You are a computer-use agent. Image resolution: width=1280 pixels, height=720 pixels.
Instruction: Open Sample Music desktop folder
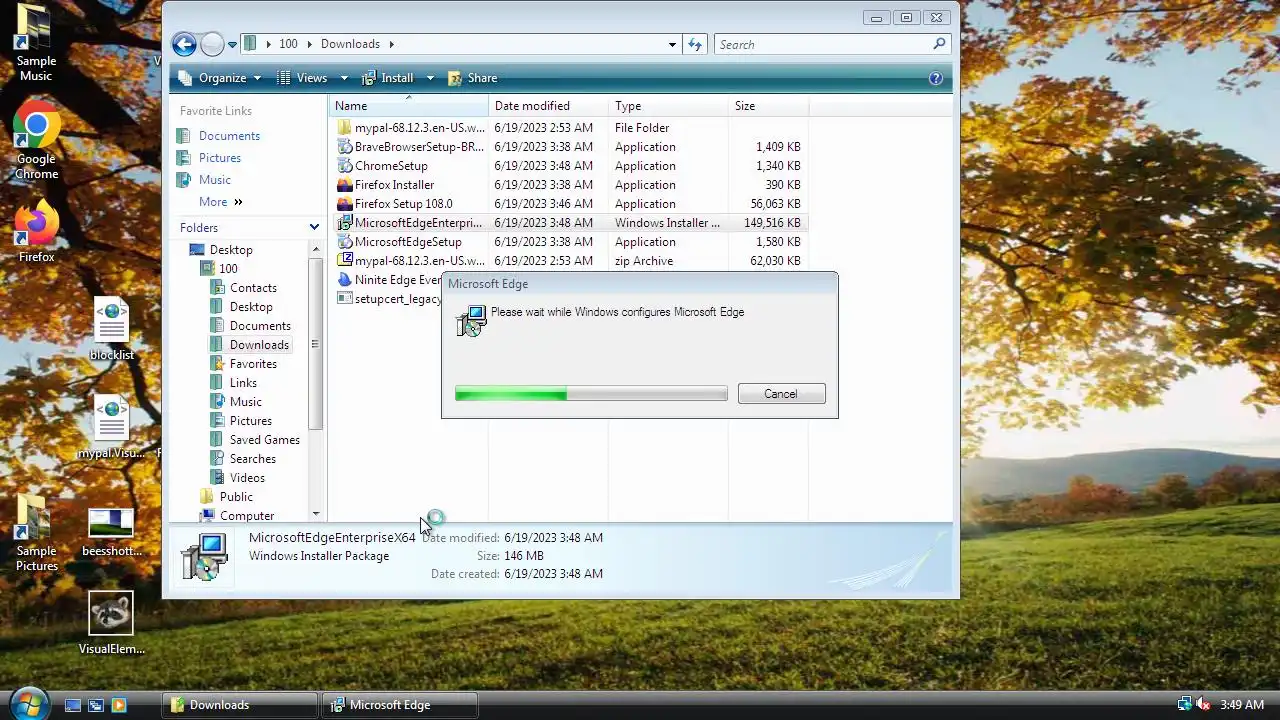point(36,42)
